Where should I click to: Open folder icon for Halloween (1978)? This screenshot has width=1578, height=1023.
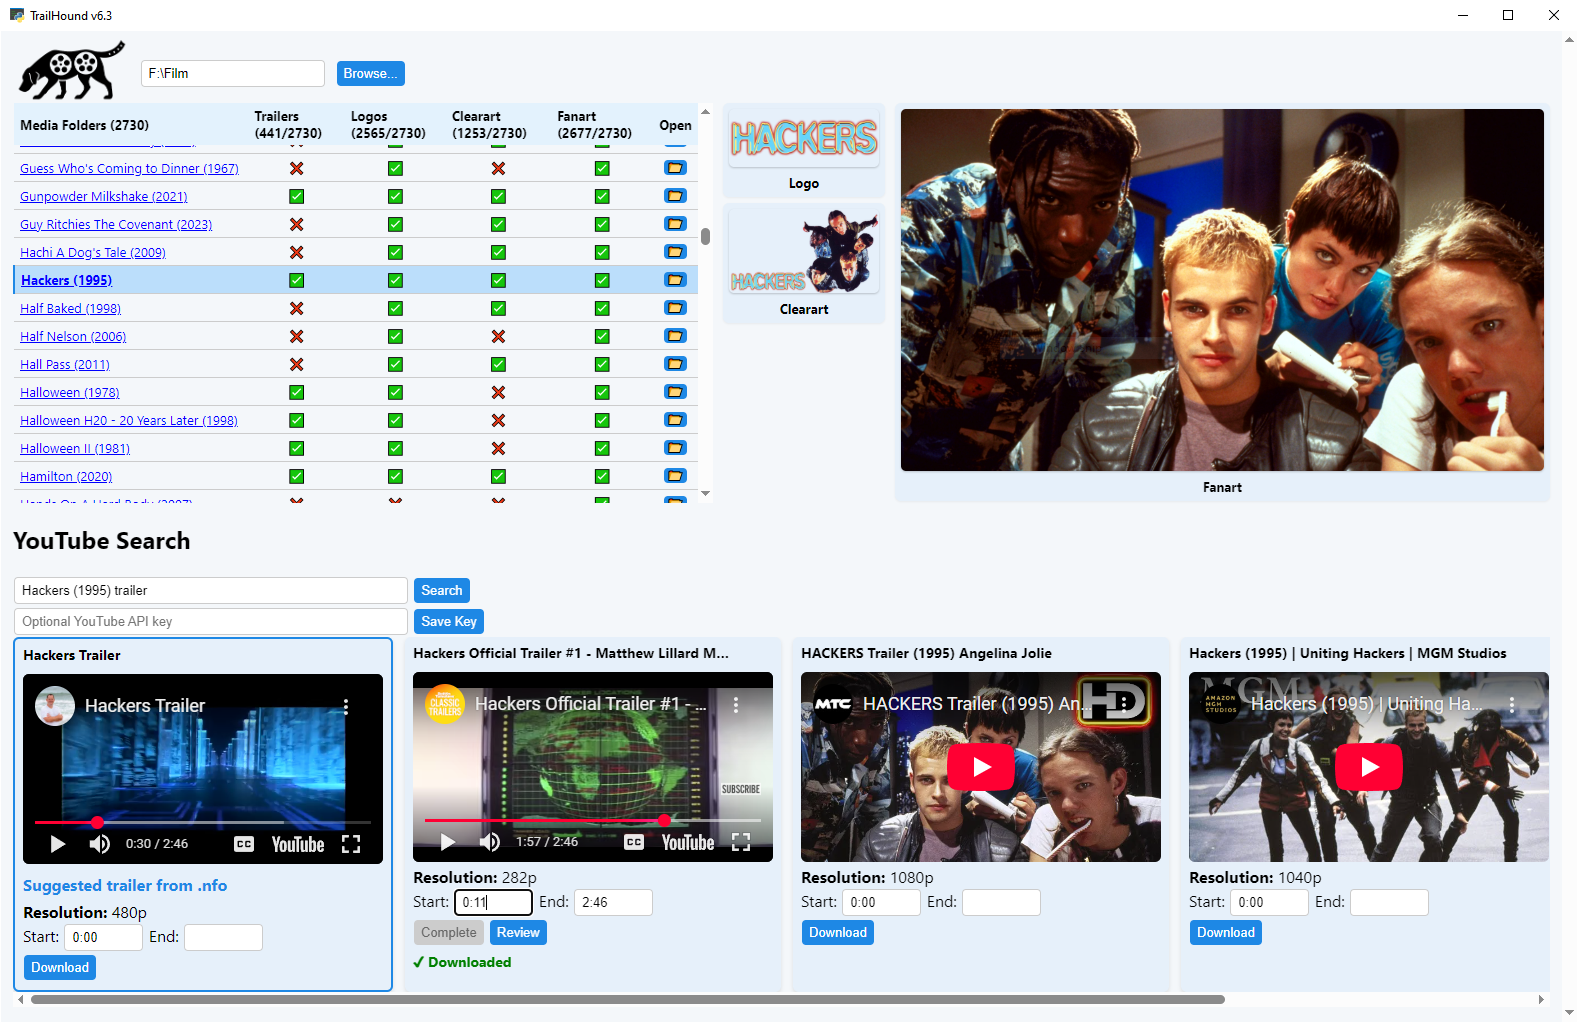pos(675,392)
